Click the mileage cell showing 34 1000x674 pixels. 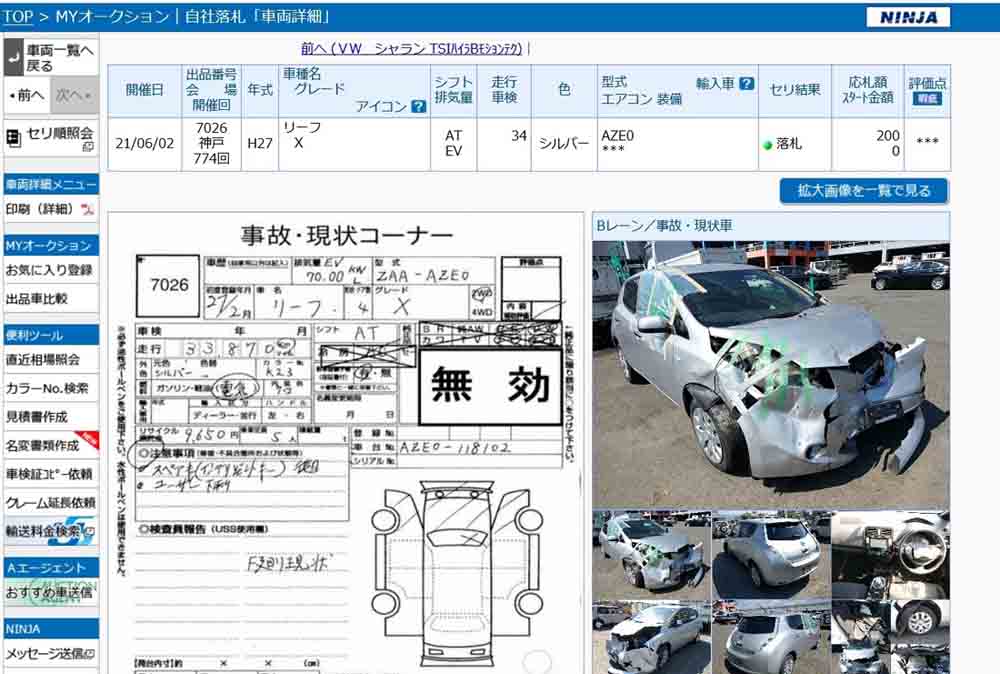(x=504, y=143)
